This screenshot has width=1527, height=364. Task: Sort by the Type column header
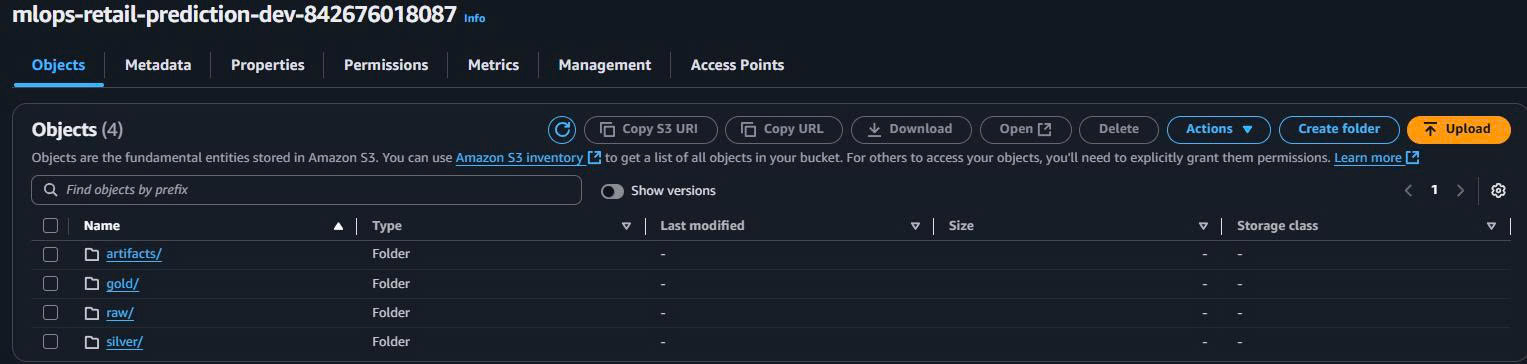(x=387, y=226)
